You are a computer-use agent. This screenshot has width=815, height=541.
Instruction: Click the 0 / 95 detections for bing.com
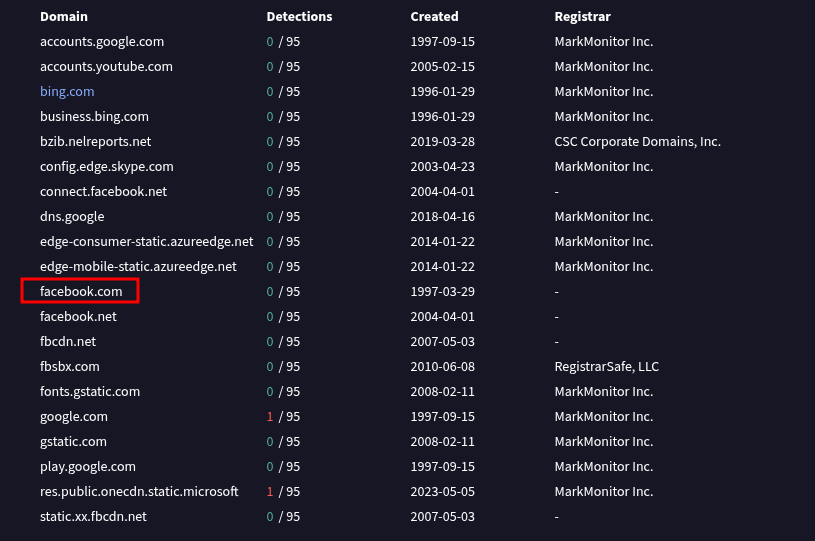click(x=283, y=91)
